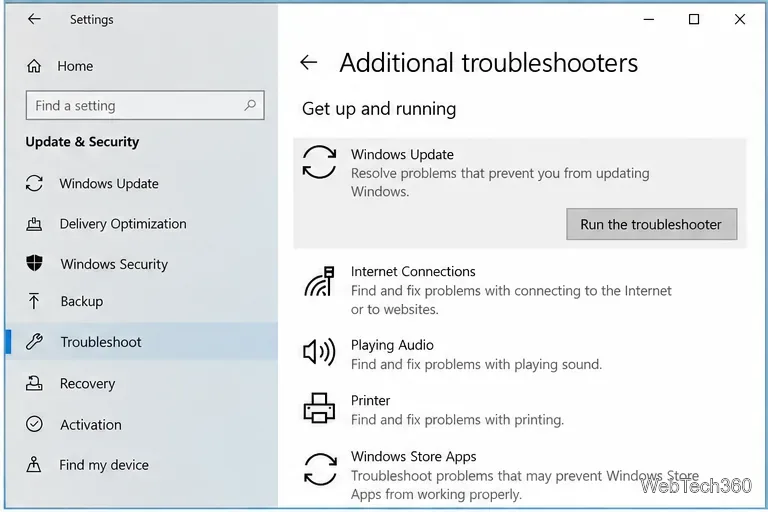Click the Update & Security heading
This screenshot has width=768, height=512.
82,142
